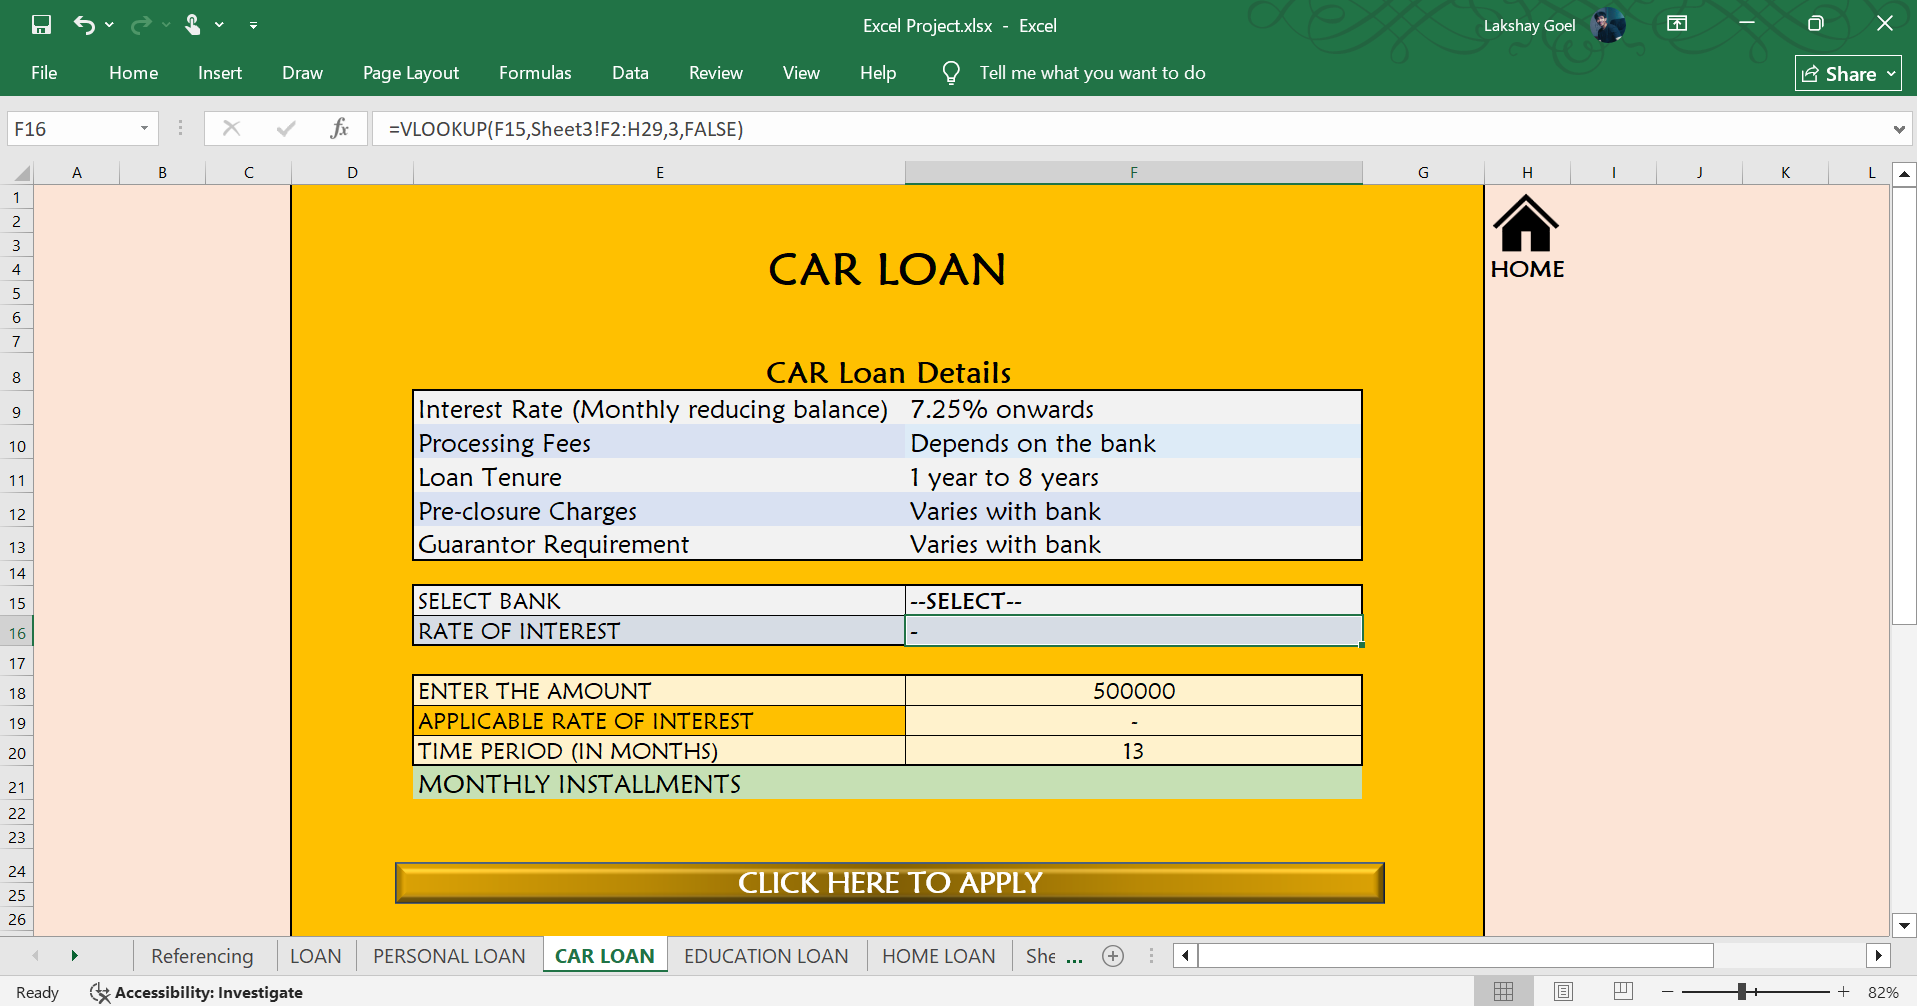Zoom out with minus button
This screenshot has width=1917, height=1006.
(x=1667, y=992)
